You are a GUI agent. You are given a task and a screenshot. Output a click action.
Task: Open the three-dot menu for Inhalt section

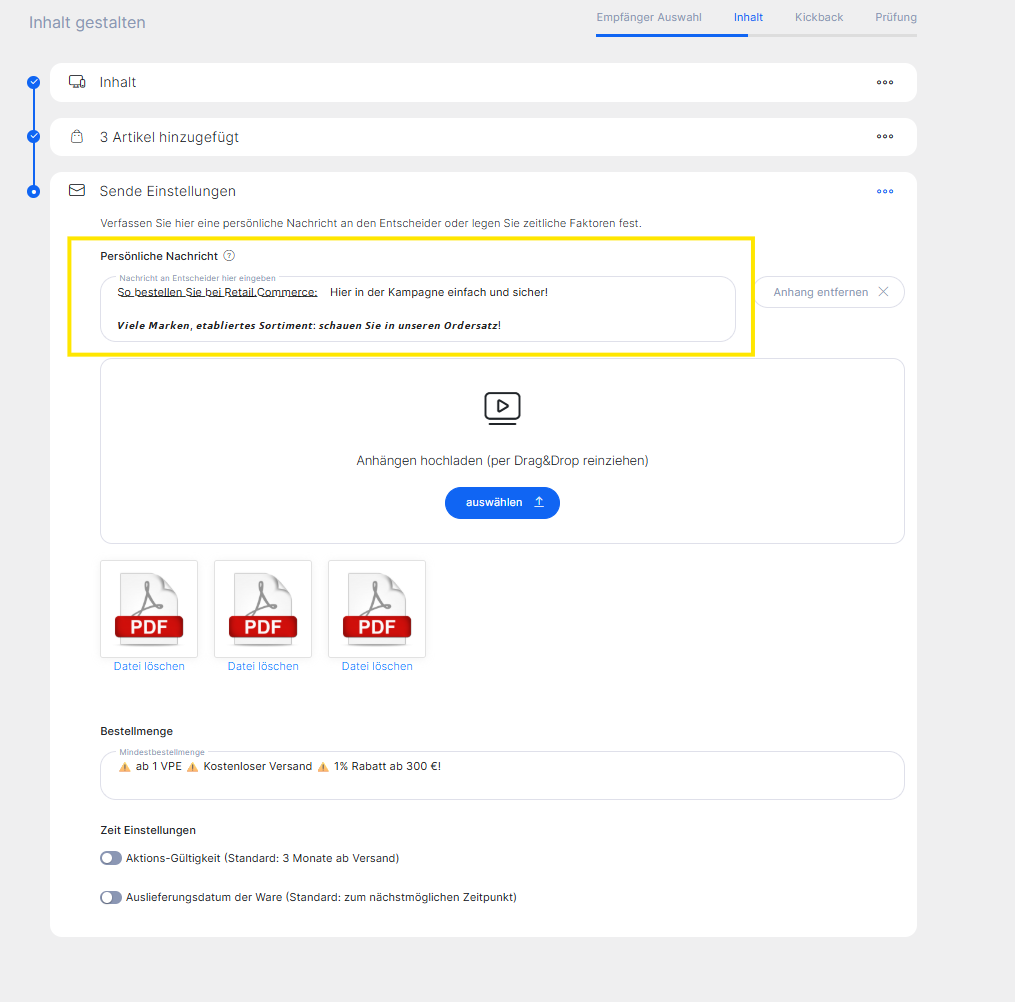(x=885, y=83)
